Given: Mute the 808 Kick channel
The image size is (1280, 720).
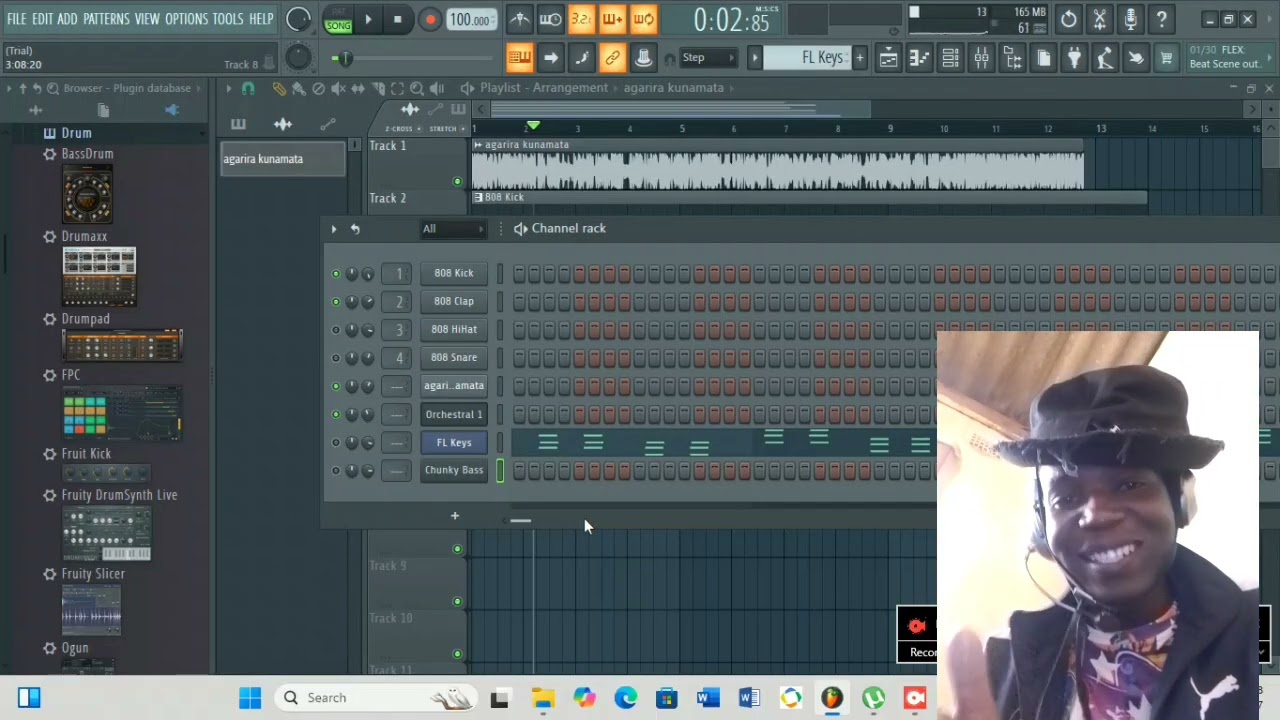Looking at the screenshot, I should [335, 273].
